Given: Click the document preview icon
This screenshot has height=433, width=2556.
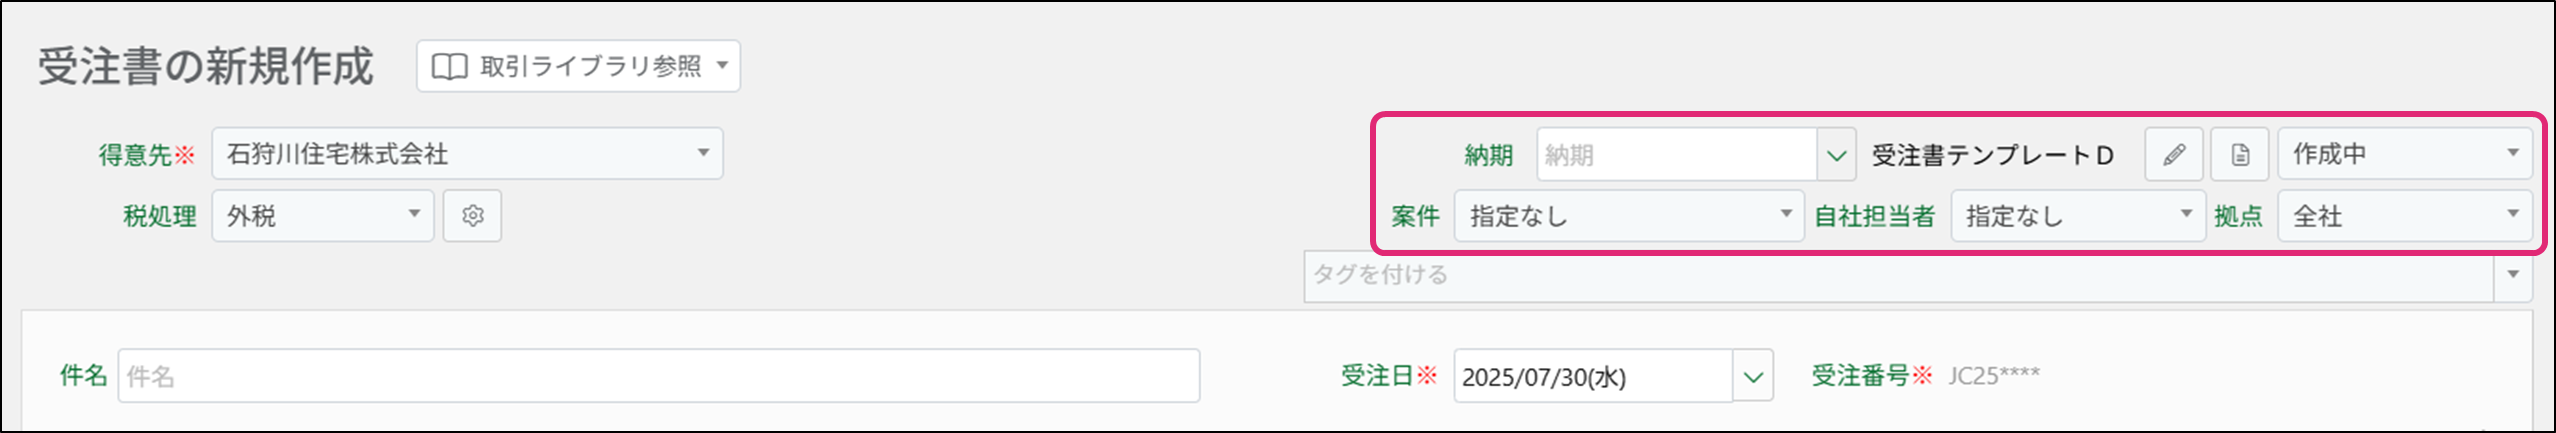Looking at the screenshot, I should (2240, 155).
